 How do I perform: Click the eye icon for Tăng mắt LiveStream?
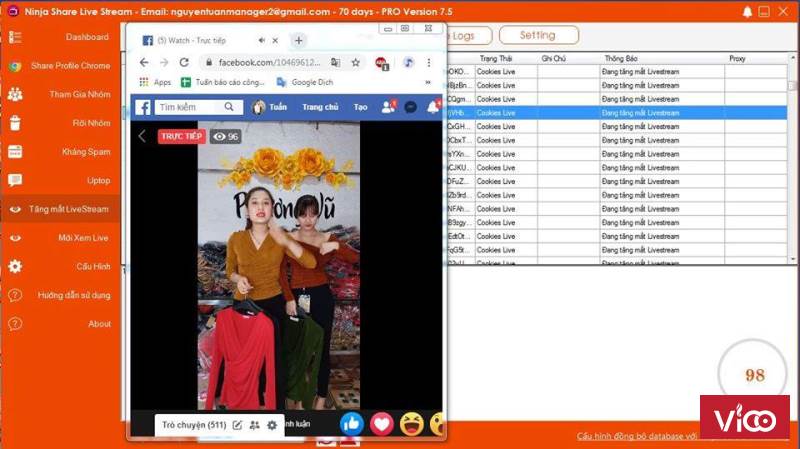tap(15, 209)
